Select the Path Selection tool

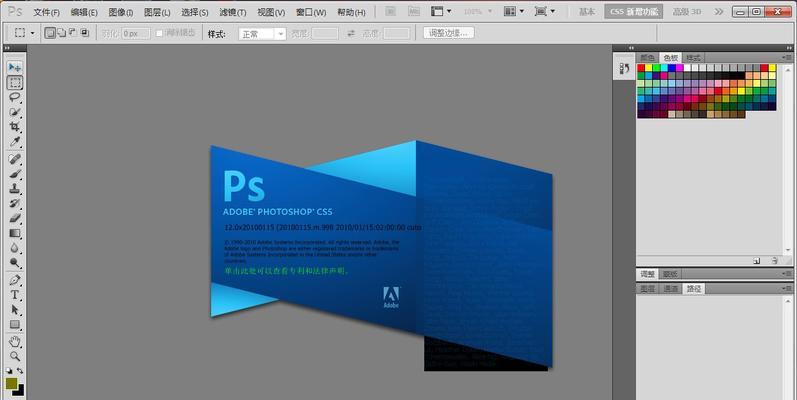[x=15, y=310]
